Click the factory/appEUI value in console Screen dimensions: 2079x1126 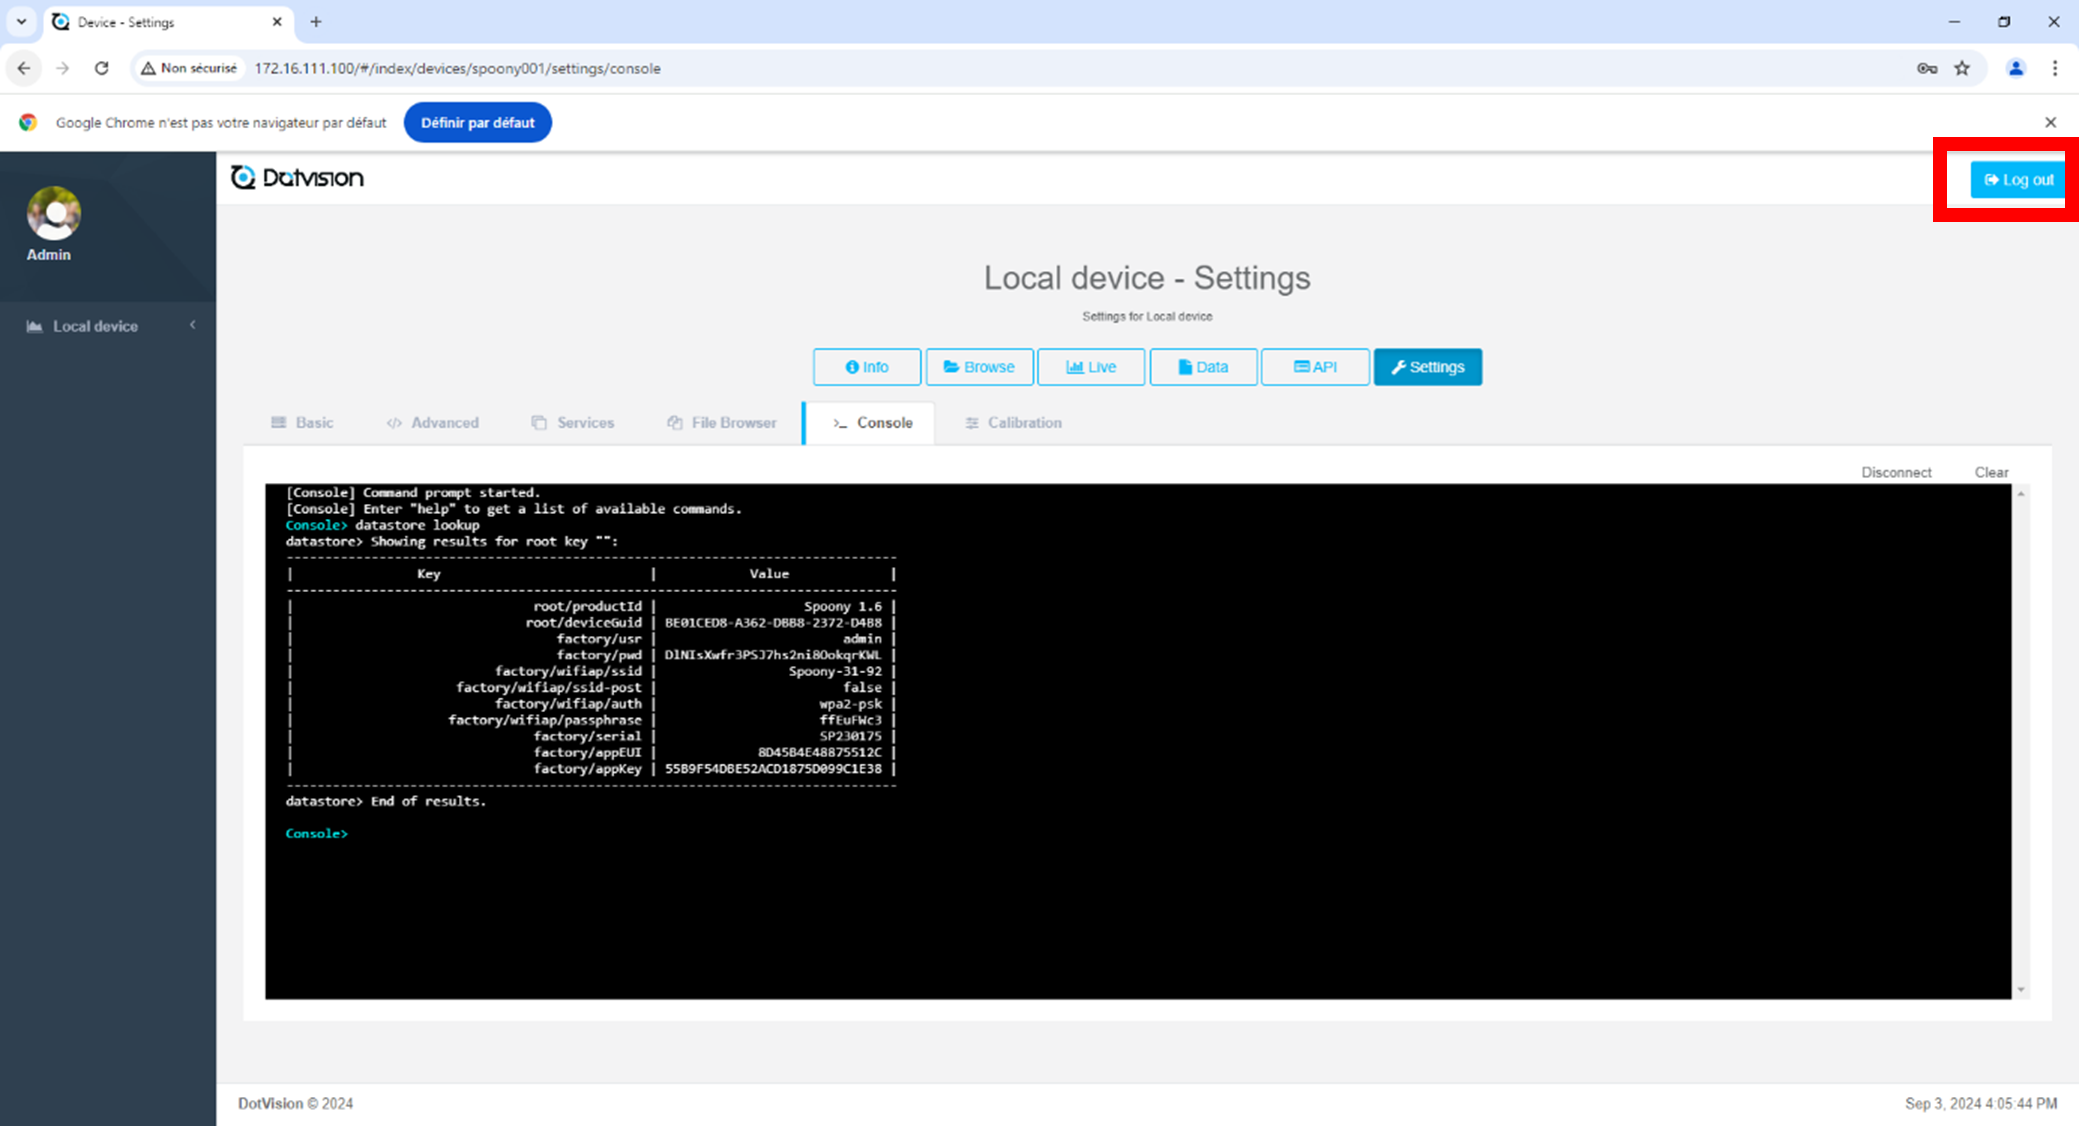pyautogui.click(x=820, y=752)
